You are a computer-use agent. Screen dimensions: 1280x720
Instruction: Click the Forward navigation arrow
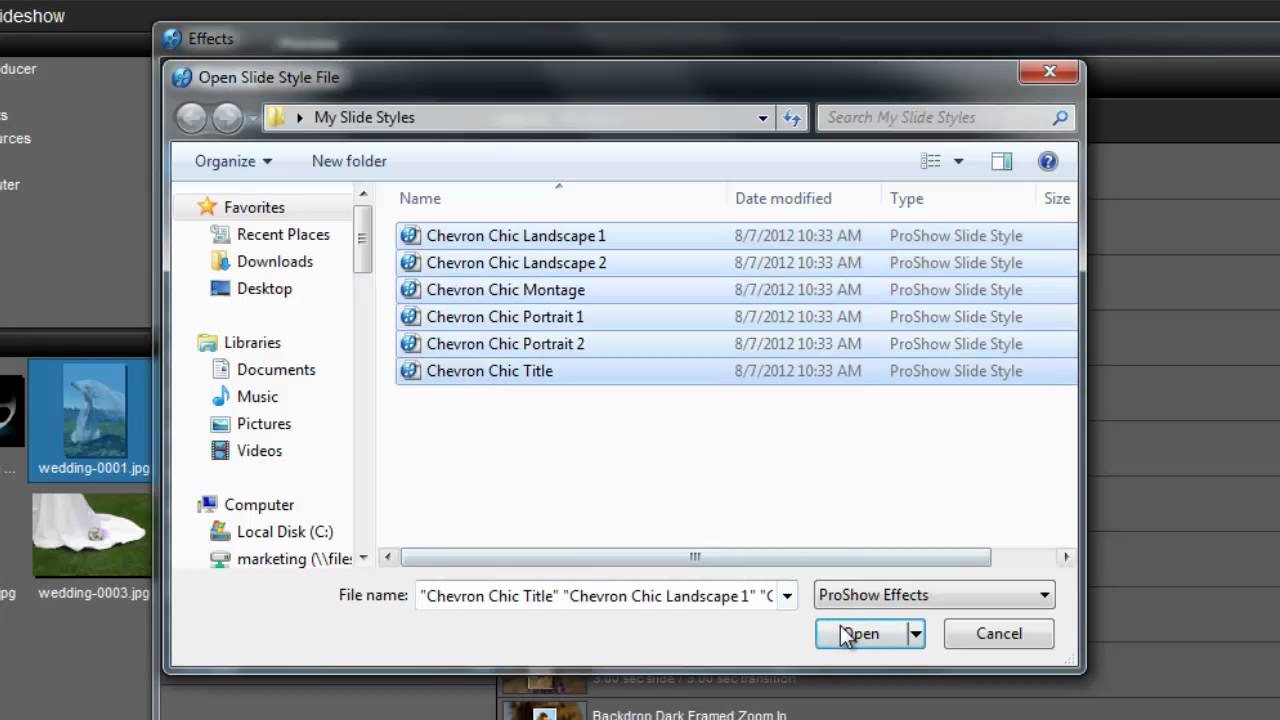click(x=227, y=118)
